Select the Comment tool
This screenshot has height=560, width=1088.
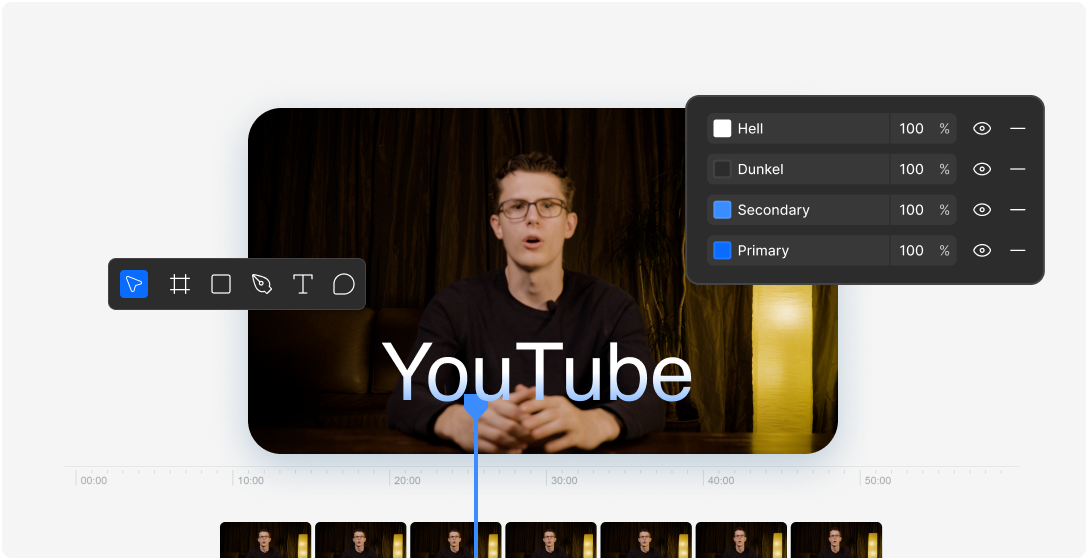point(343,284)
